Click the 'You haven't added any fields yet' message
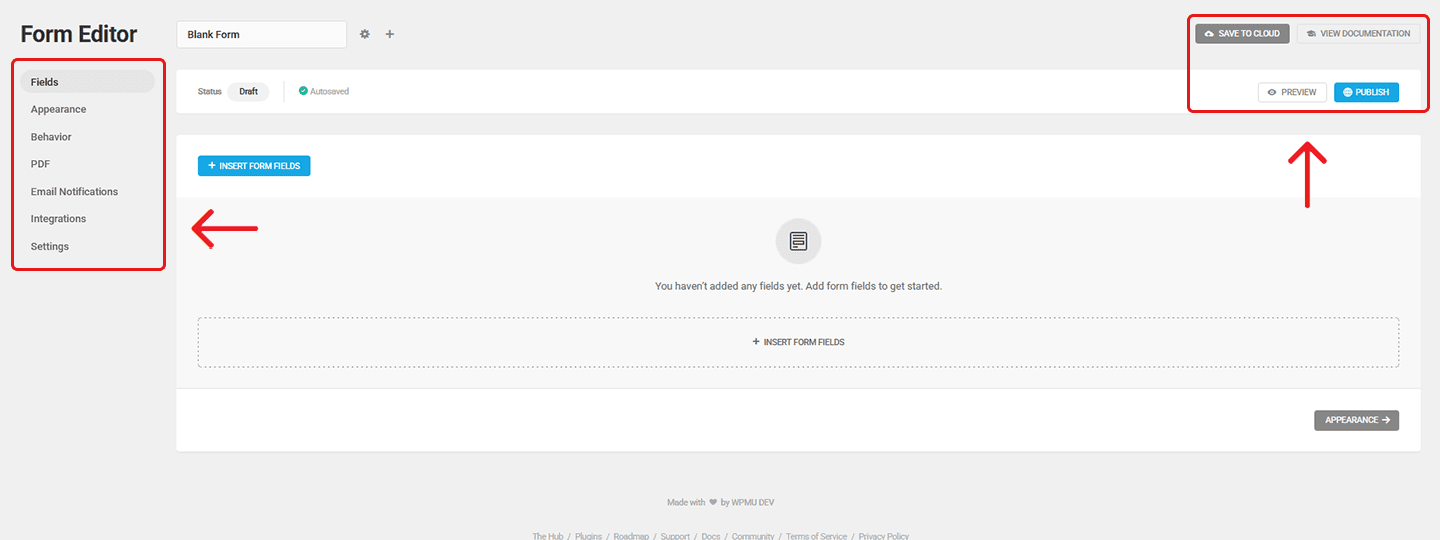The image size is (1440, 540). [798, 286]
